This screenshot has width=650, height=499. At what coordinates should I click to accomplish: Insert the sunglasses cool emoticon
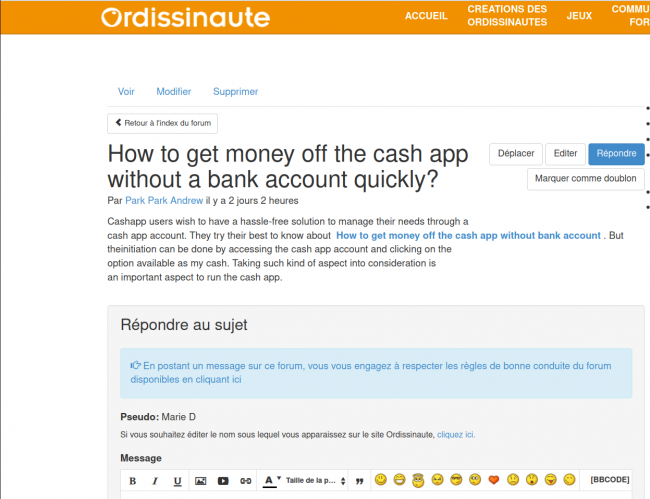pos(456,480)
